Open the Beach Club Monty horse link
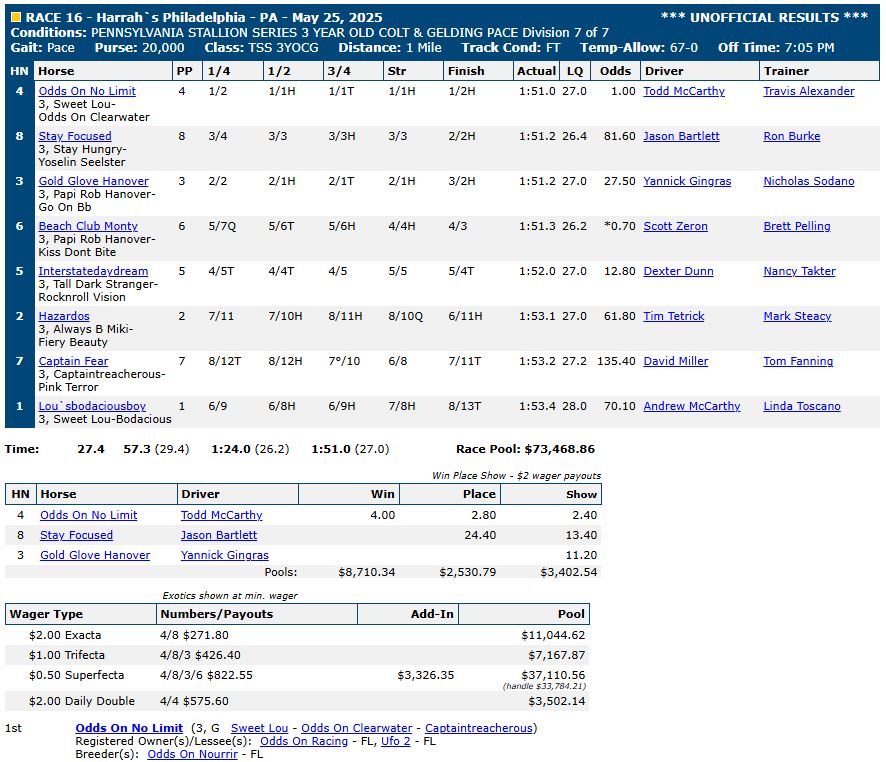886x762 pixels. point(88,226)
